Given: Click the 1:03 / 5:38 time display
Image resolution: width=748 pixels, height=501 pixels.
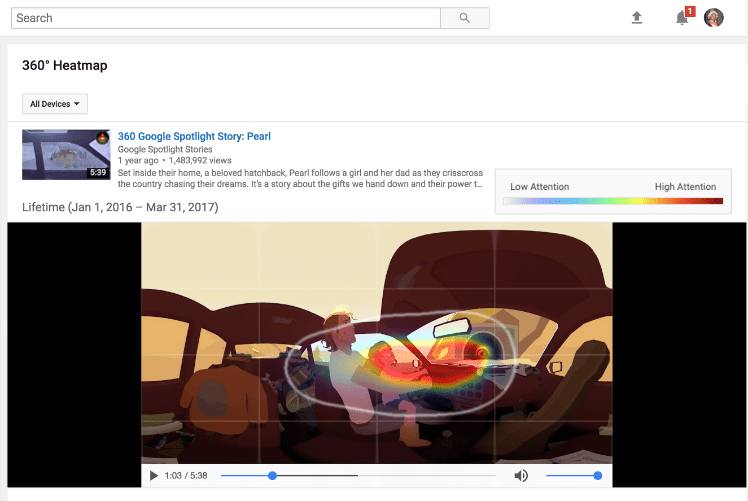Looking at the screenshot, I should 186,476.
